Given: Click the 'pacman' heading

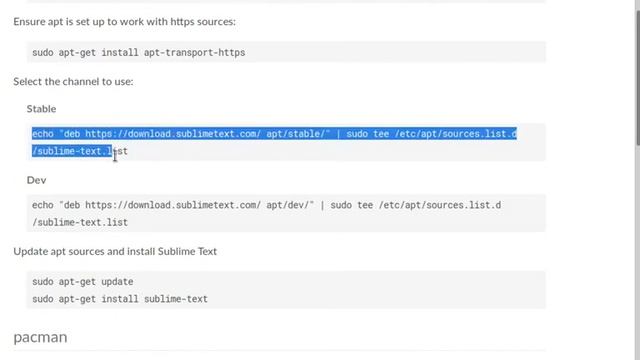Looking at the screenshot, I should [x=40, y=337].
